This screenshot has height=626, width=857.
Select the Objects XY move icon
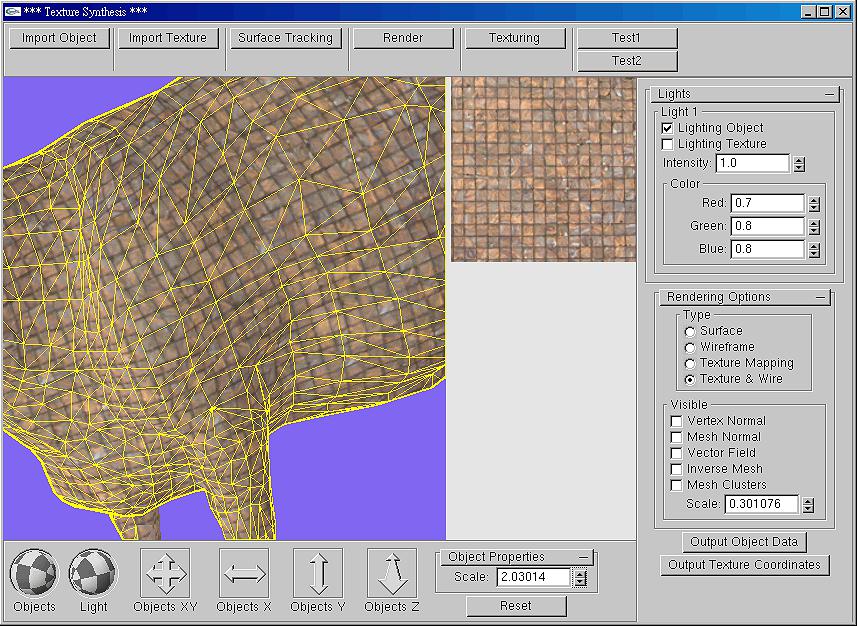(166, 573)
